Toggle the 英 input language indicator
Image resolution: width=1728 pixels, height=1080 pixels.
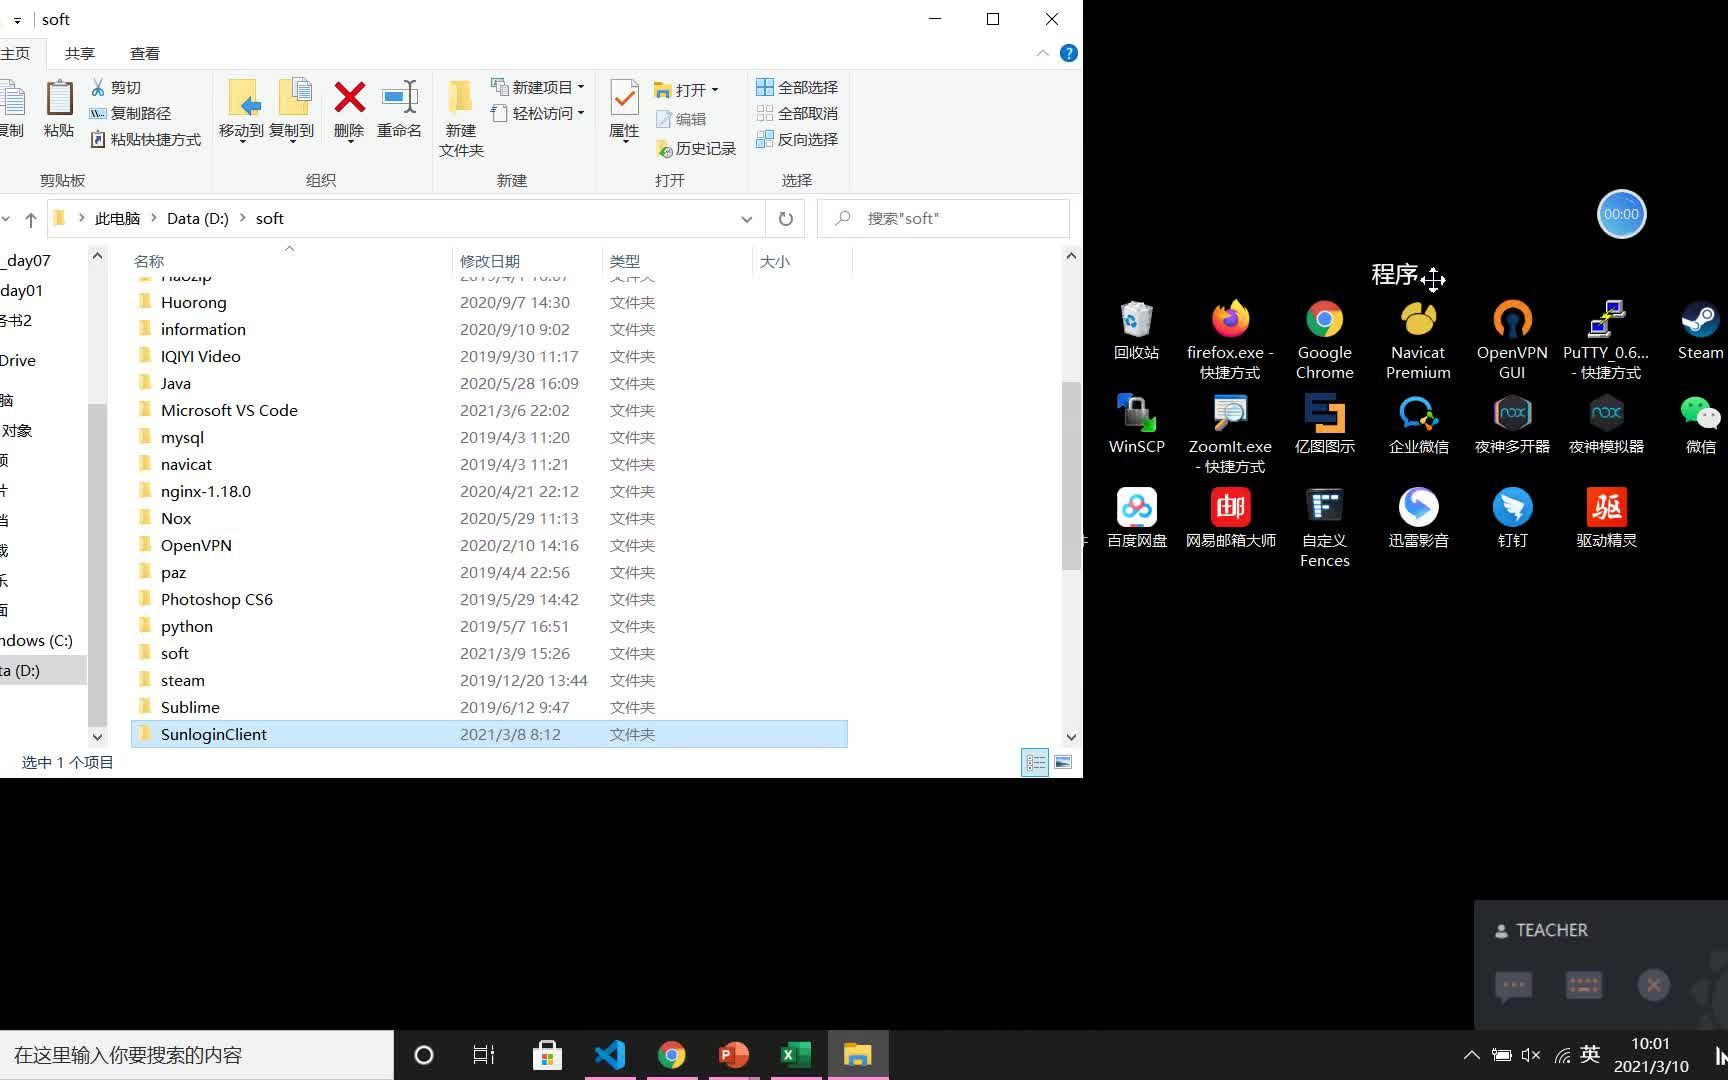coord(1590,1055)
